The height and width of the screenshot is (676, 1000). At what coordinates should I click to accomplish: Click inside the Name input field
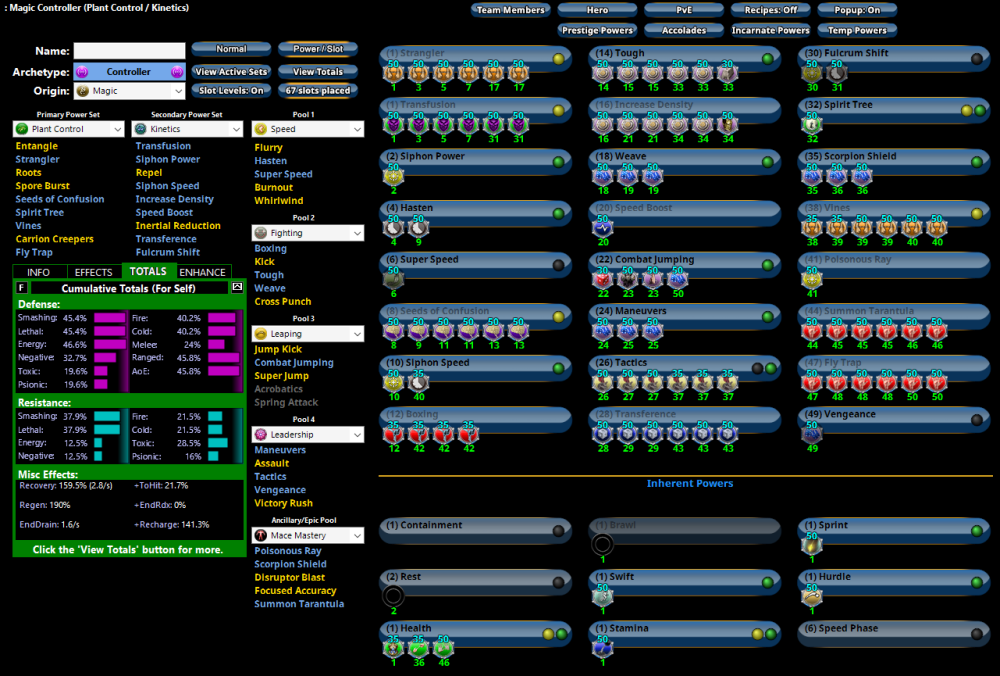coord(128,50)
